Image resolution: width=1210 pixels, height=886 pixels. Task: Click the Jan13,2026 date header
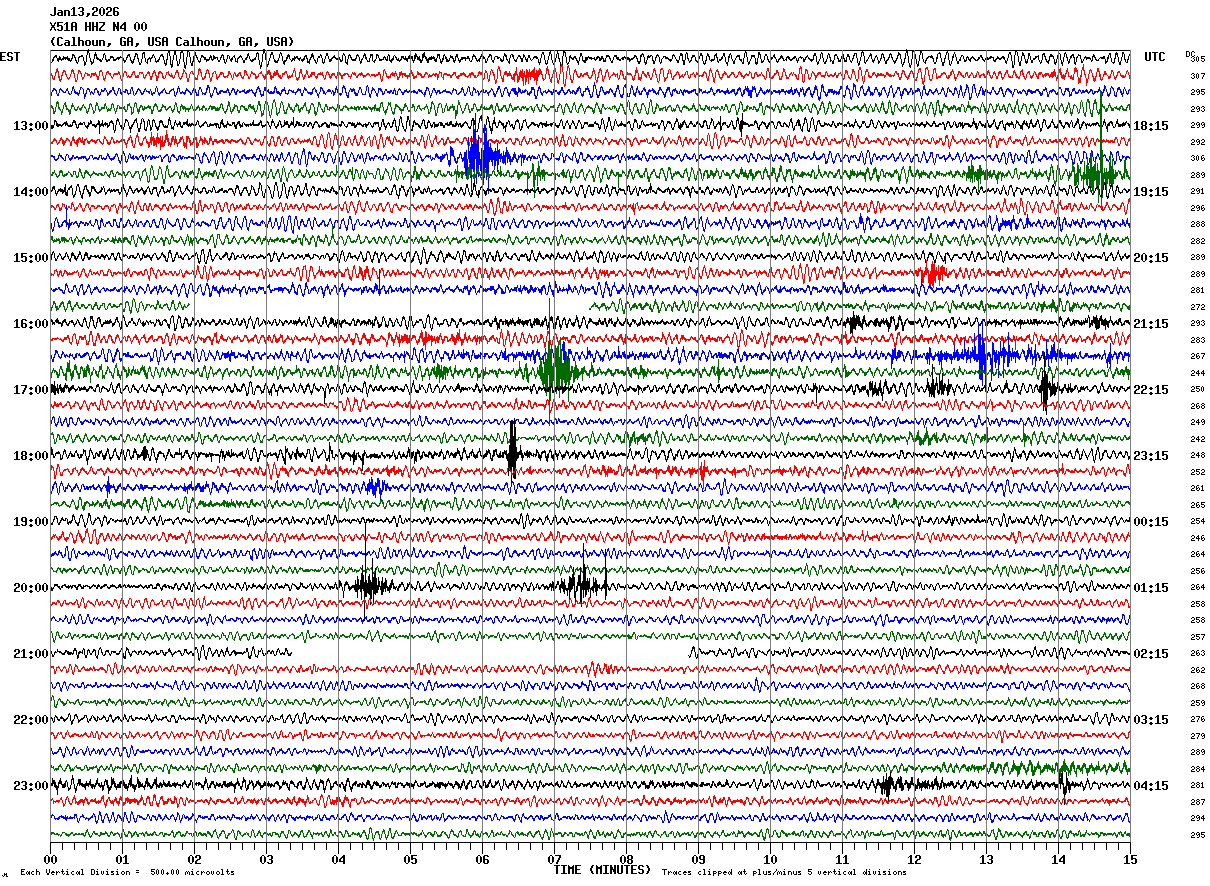coord(84,12)
